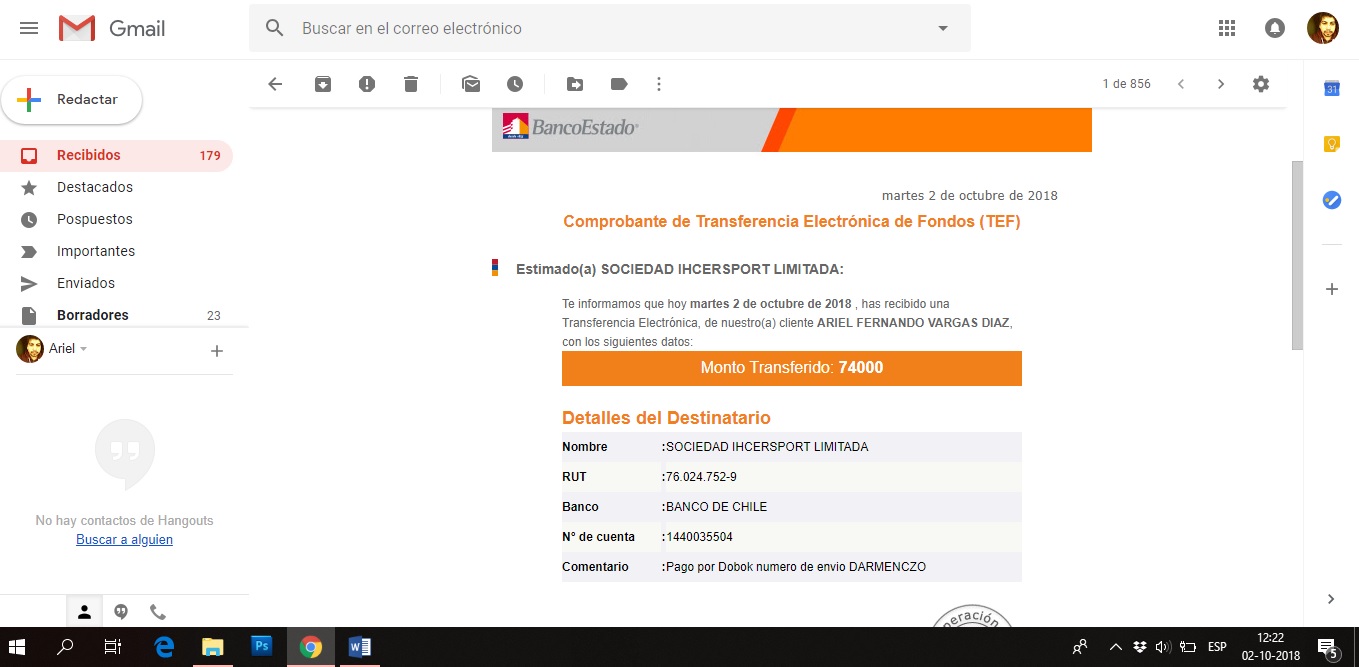Go back to the inbox list
The image size is (1359, 667).
pos(275,84)
